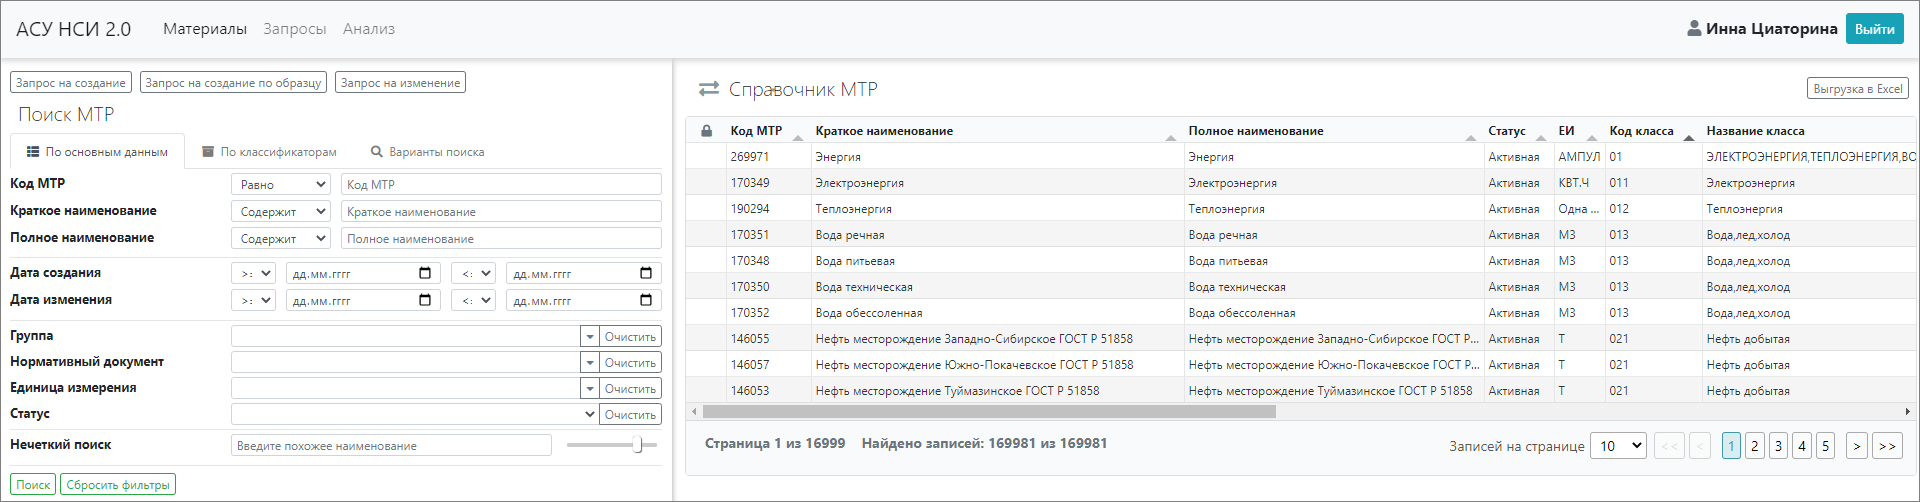Open the calendar picker for creation date end

645,273
